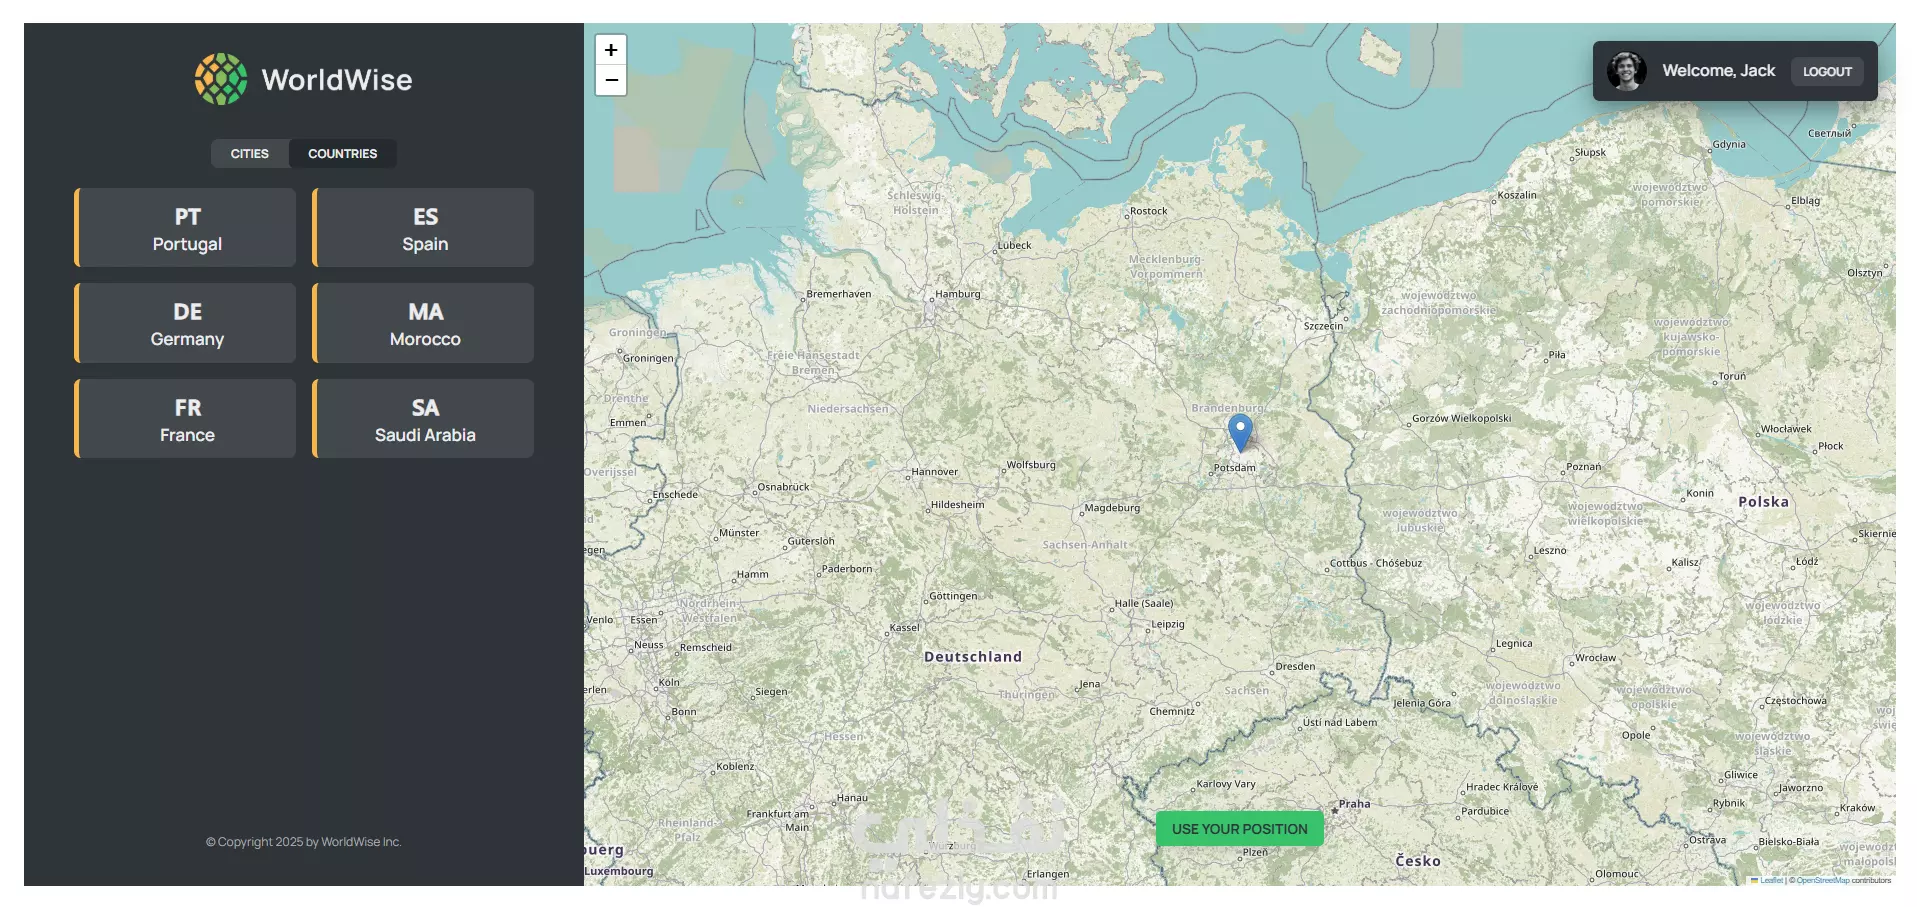Click the Polska label on the map
This screenshot has width=1917, height=907.
[x=1763, y=502]
